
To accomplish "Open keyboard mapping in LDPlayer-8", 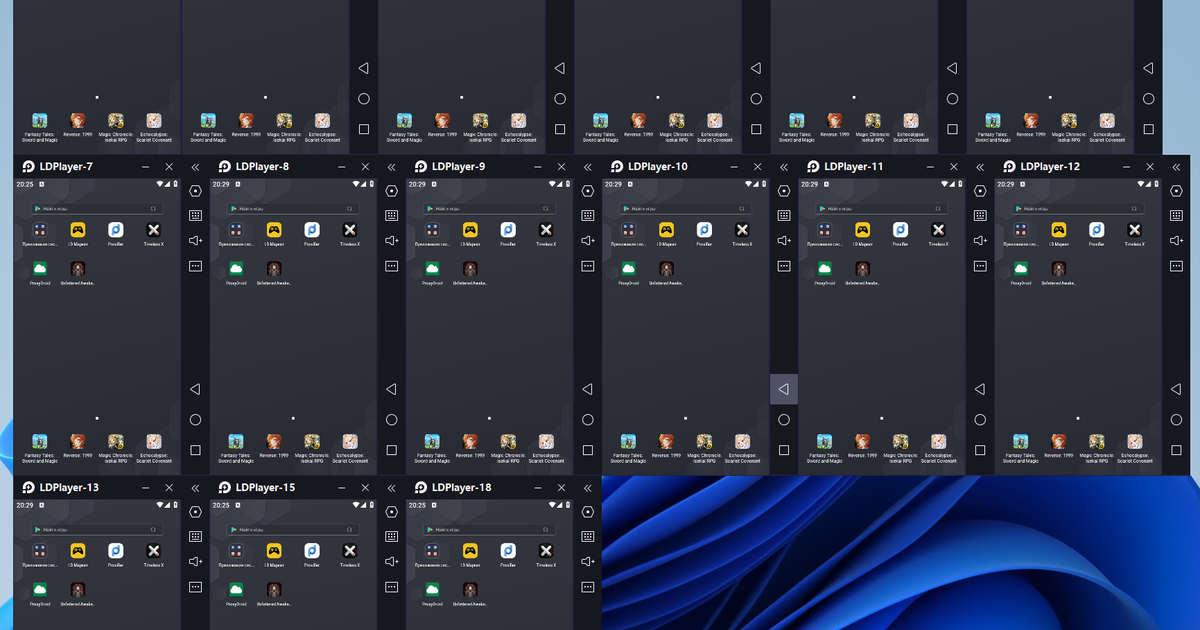I will click(391, 215).
